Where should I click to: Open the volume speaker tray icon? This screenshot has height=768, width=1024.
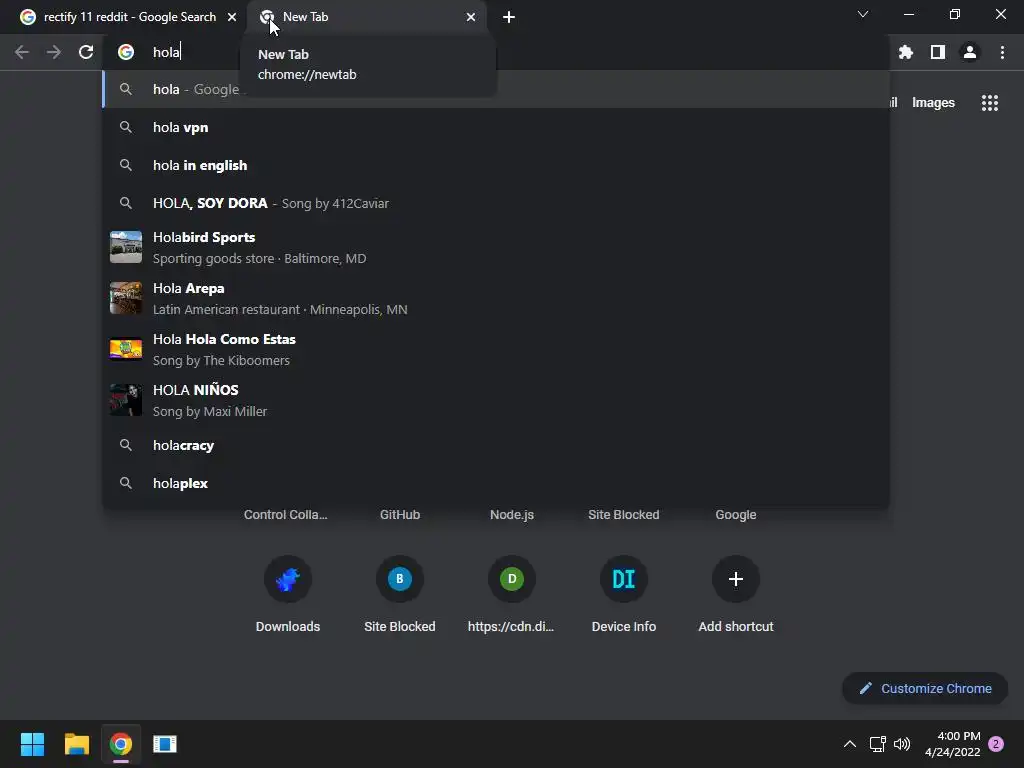pyautogui.click(x=902, y=744)
